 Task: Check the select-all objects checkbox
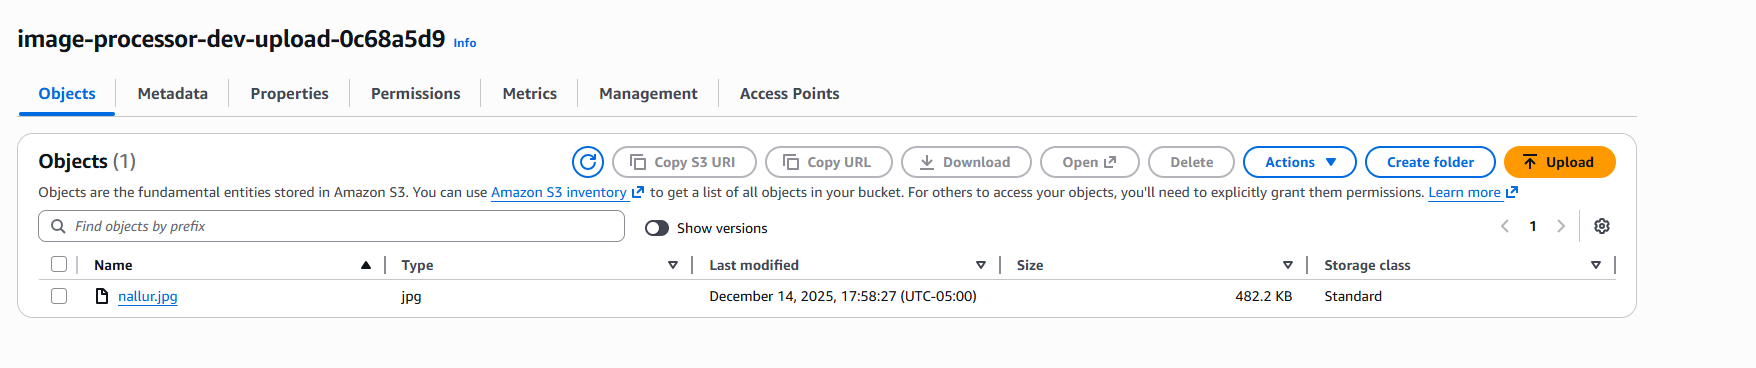coord(59,264)
